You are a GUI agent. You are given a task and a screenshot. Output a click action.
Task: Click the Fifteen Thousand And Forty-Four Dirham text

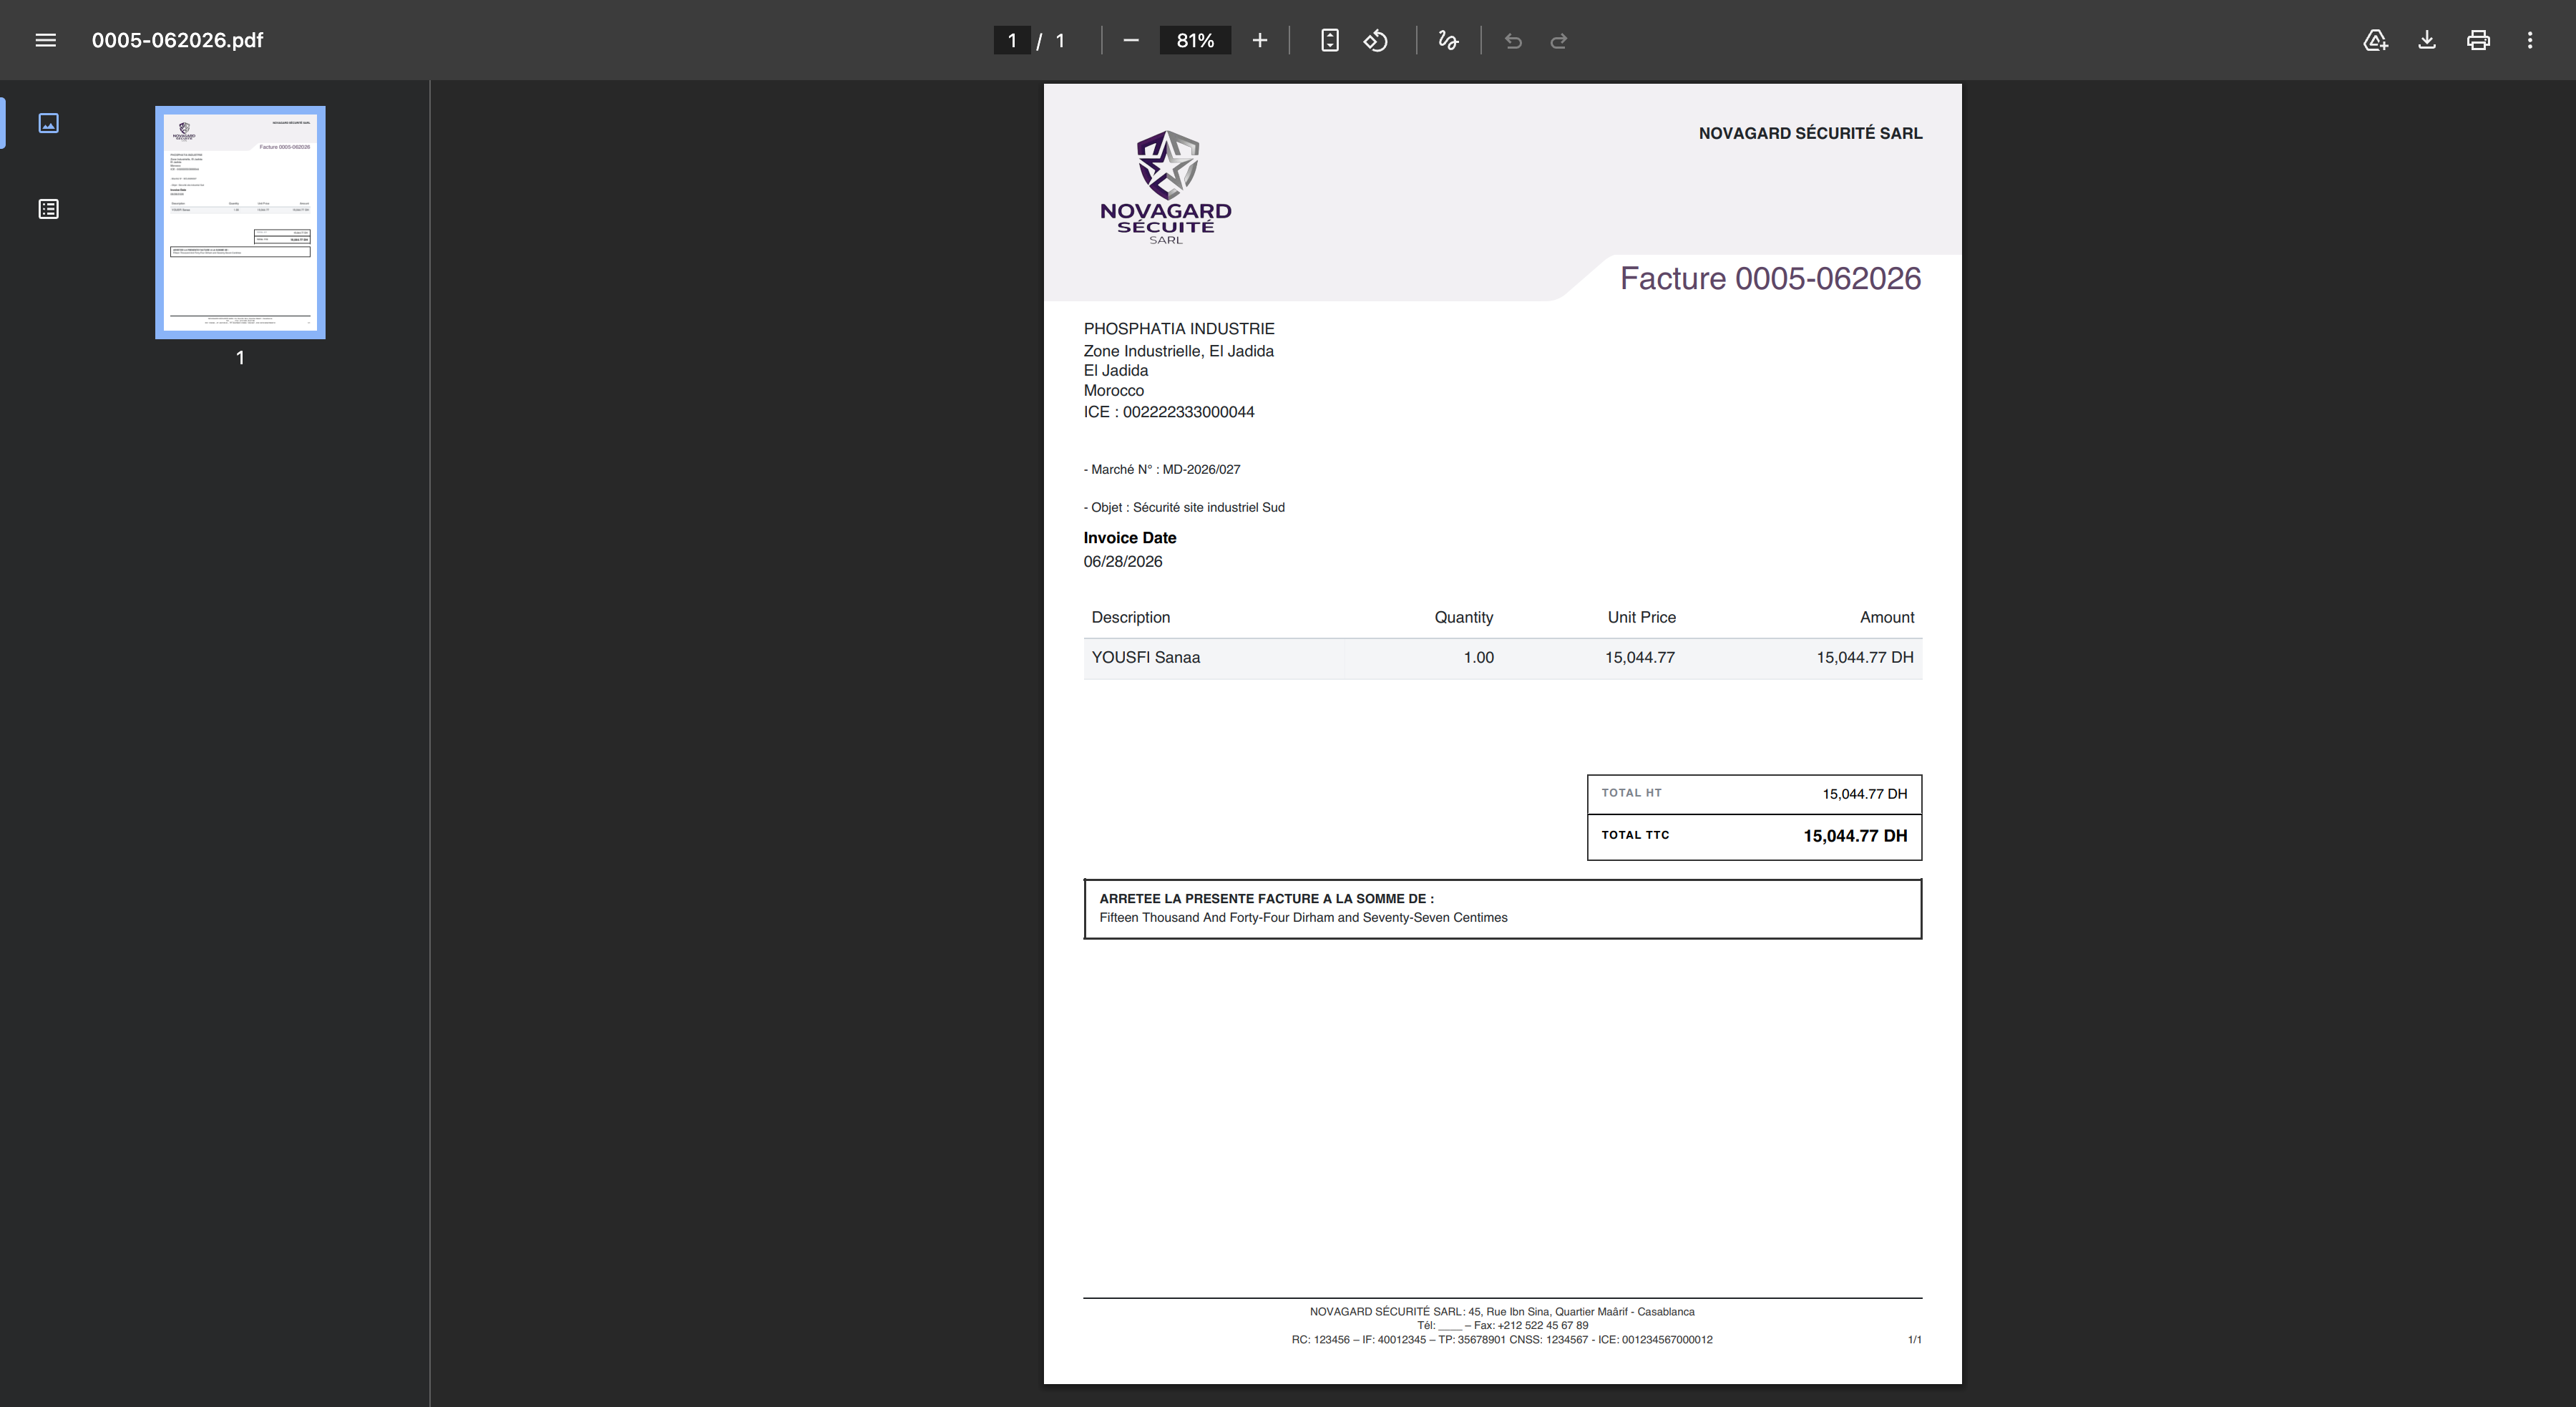[x=1303, y=918]
